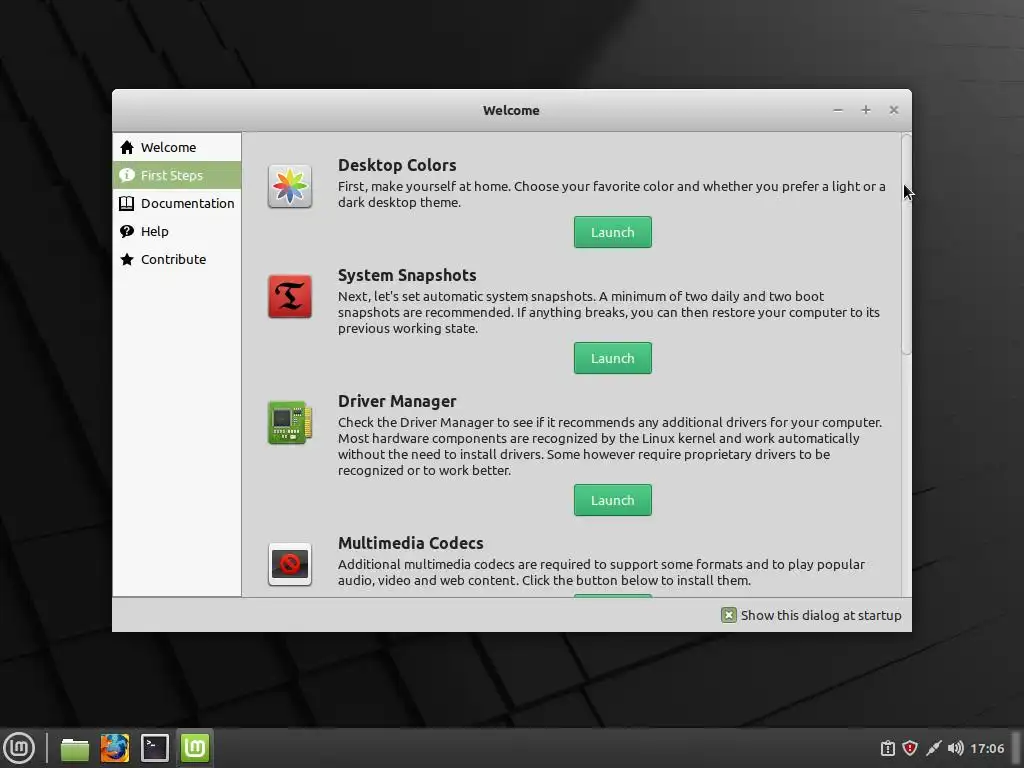Minimize the Welcome window
The image size is (1024, 768).
tap(838, 110)
